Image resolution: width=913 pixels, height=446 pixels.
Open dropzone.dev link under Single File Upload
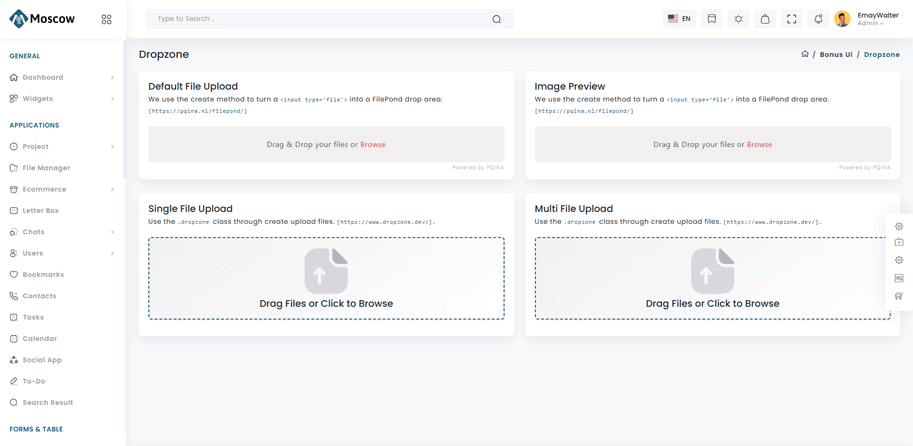click(386, 222)
